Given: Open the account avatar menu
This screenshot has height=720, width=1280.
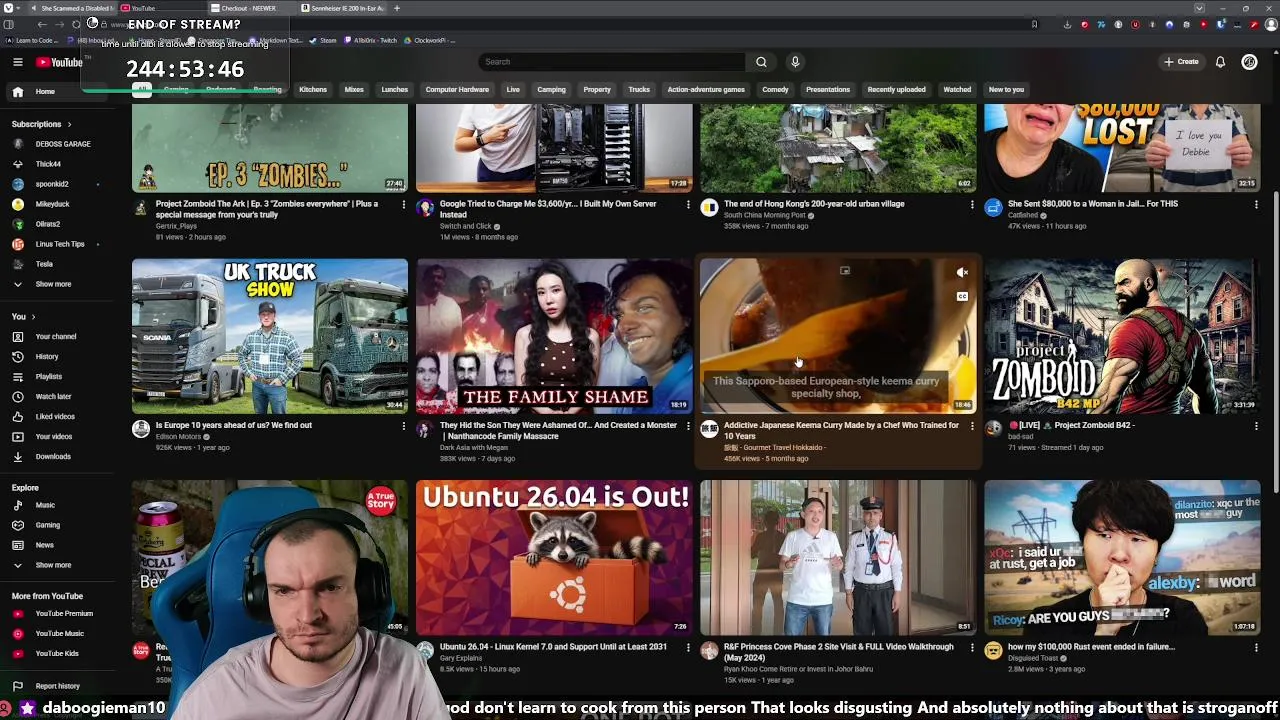Looking at the screenshot, I should coord(1249,62).
